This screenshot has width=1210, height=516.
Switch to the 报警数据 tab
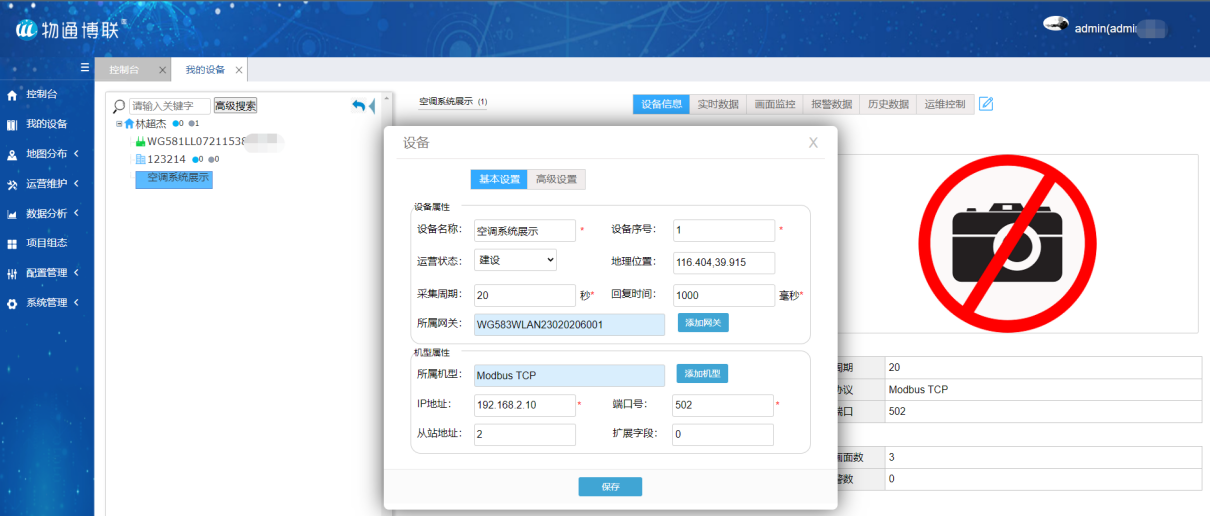[831, 104]
